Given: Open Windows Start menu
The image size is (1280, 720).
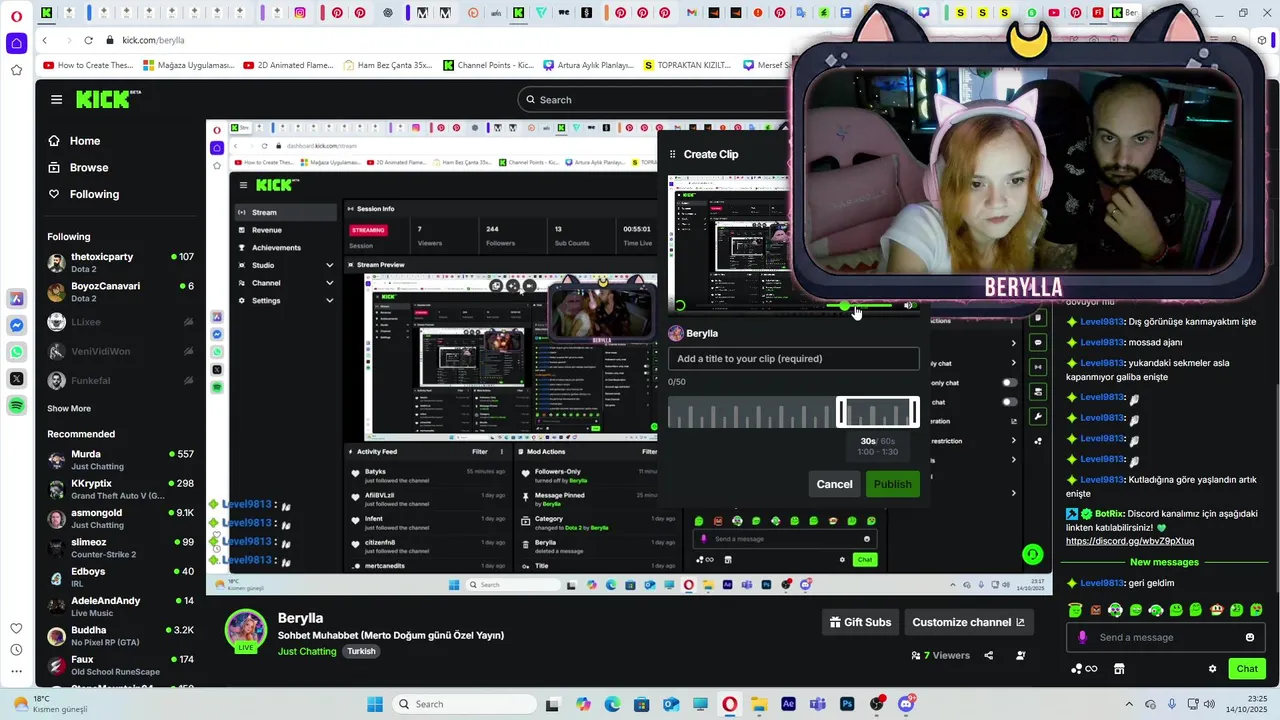Looking at the screenshot, I should [375, 704].
